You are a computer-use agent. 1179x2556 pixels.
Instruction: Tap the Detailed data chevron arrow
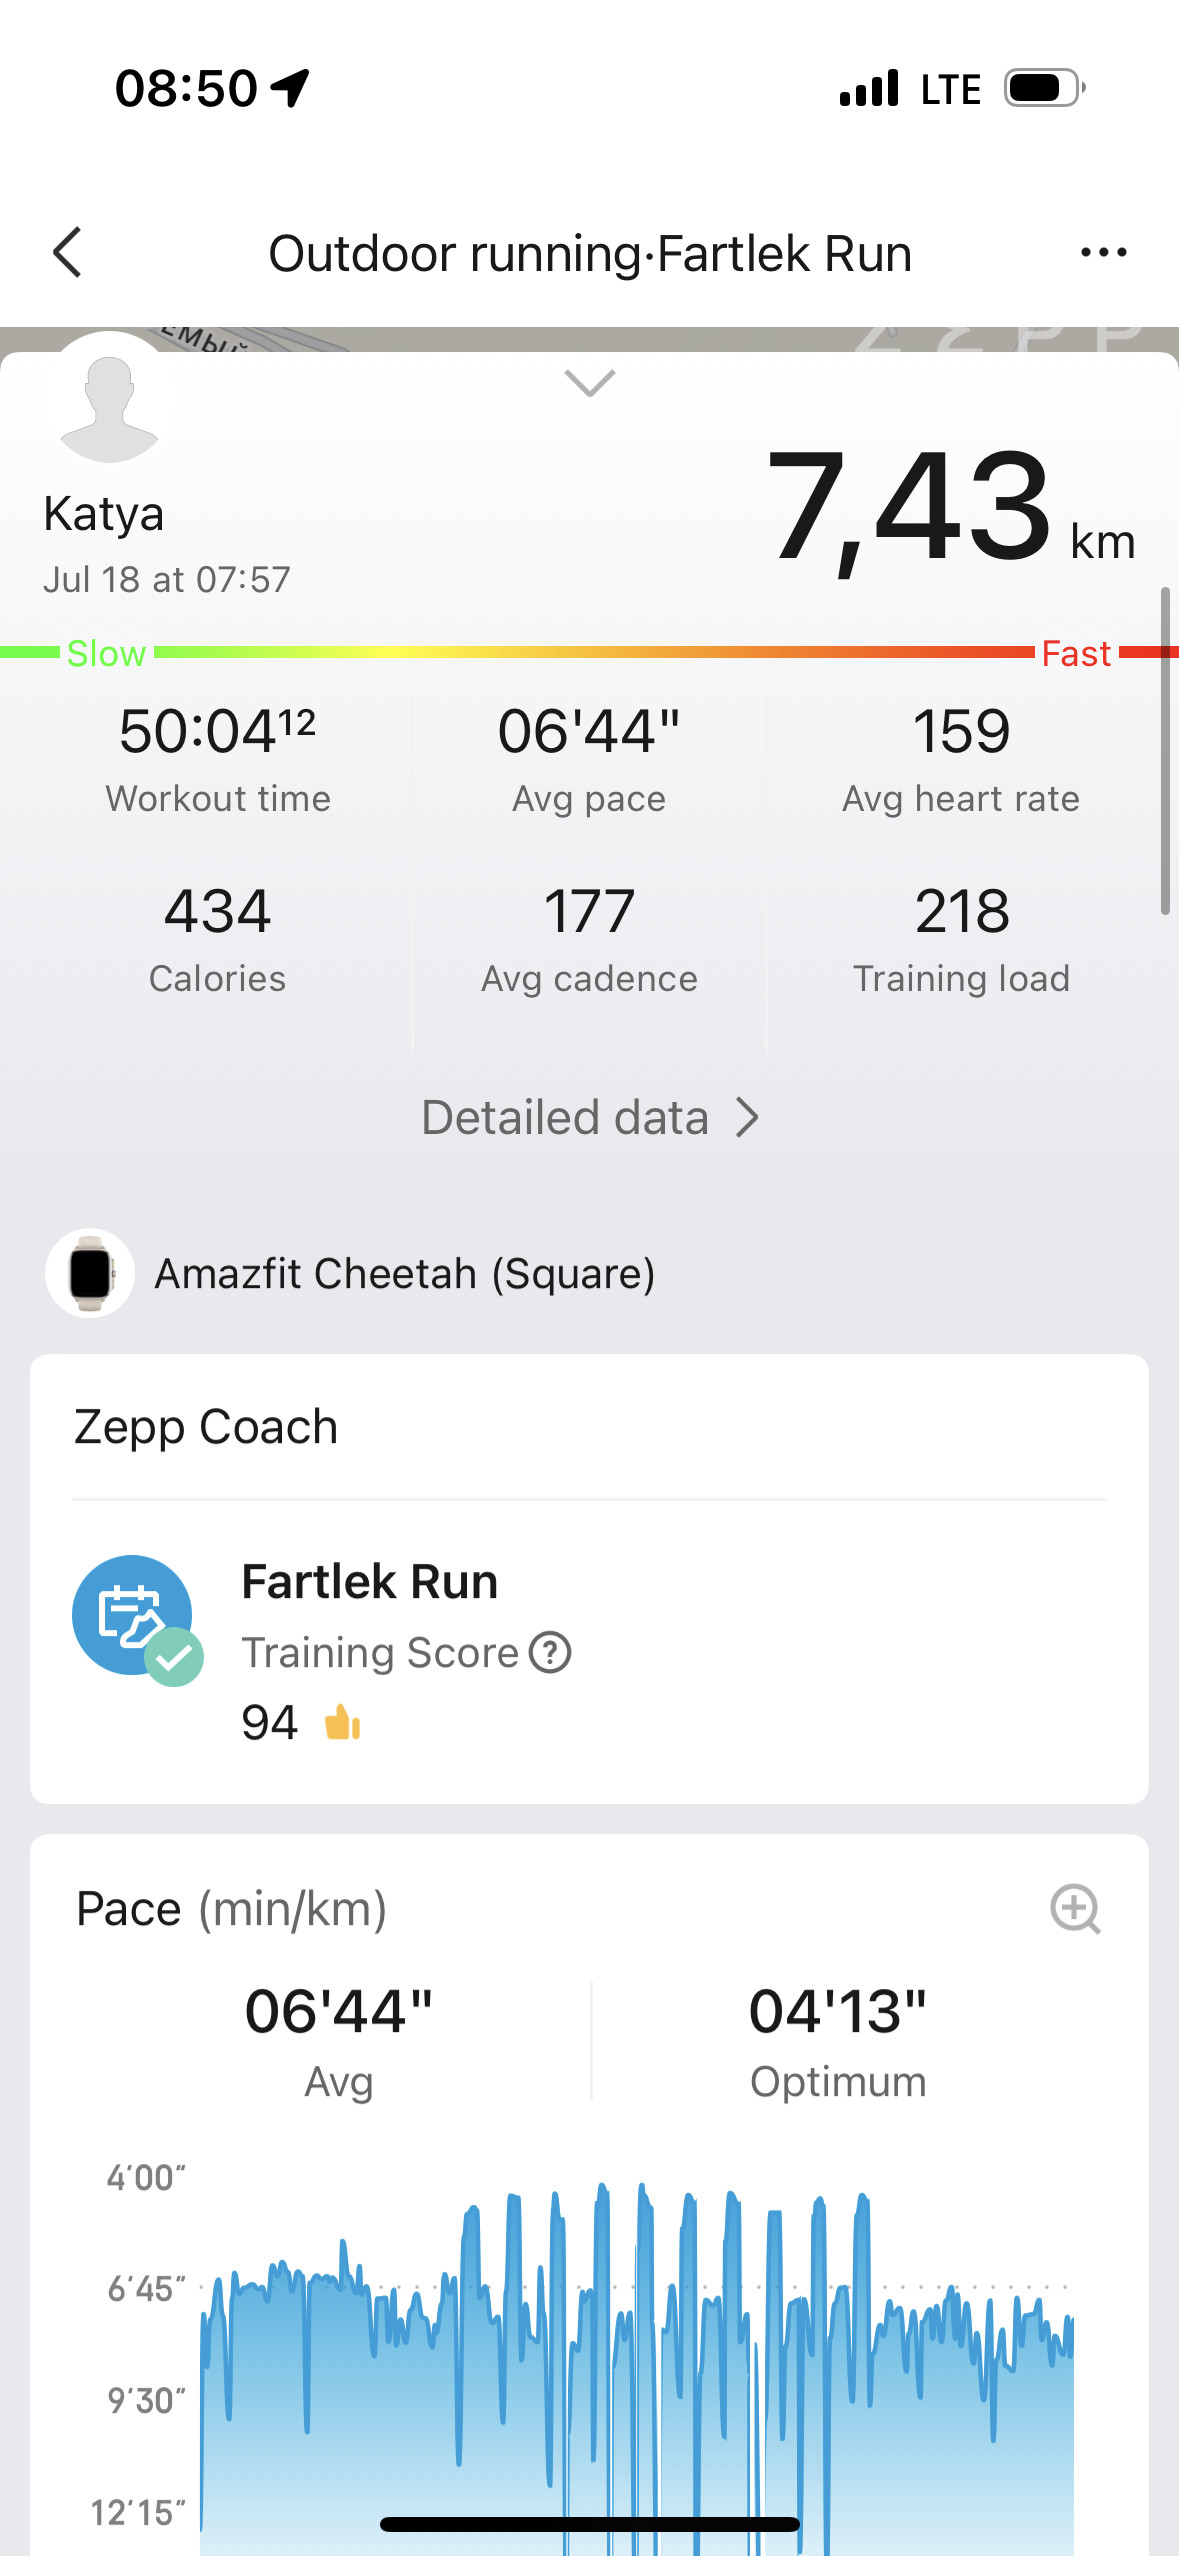tap(747, 1117)
